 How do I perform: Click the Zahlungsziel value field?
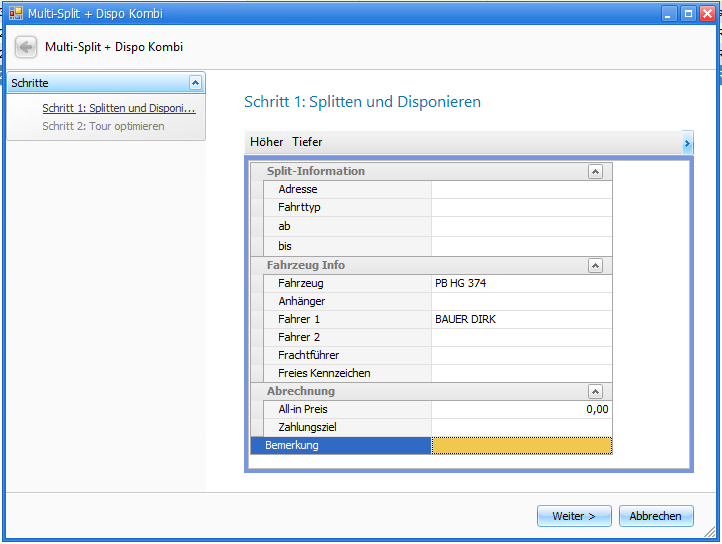click(x=521, y=427)
